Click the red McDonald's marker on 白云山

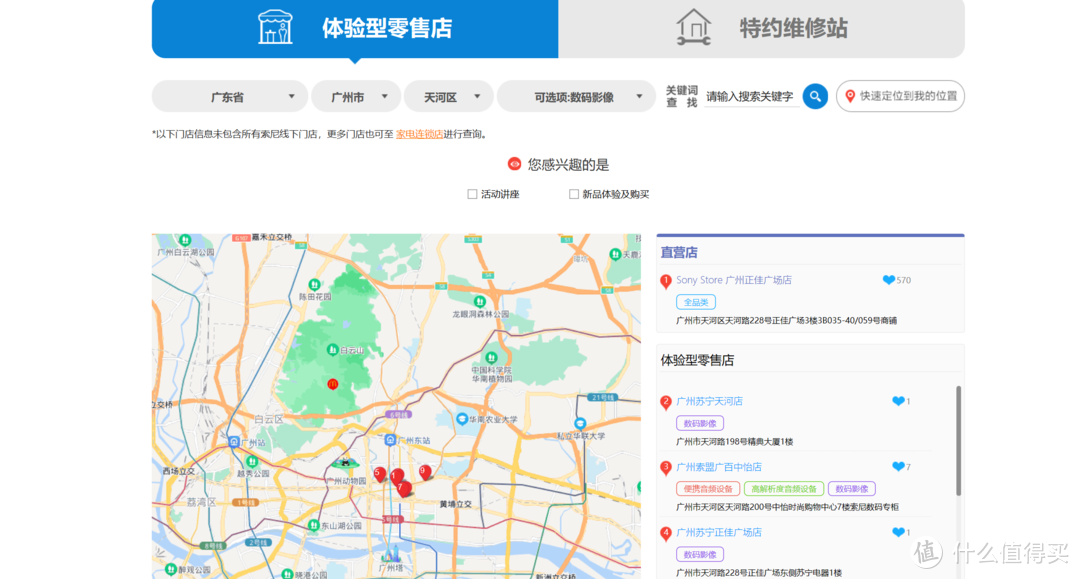[x=333, y=384]
